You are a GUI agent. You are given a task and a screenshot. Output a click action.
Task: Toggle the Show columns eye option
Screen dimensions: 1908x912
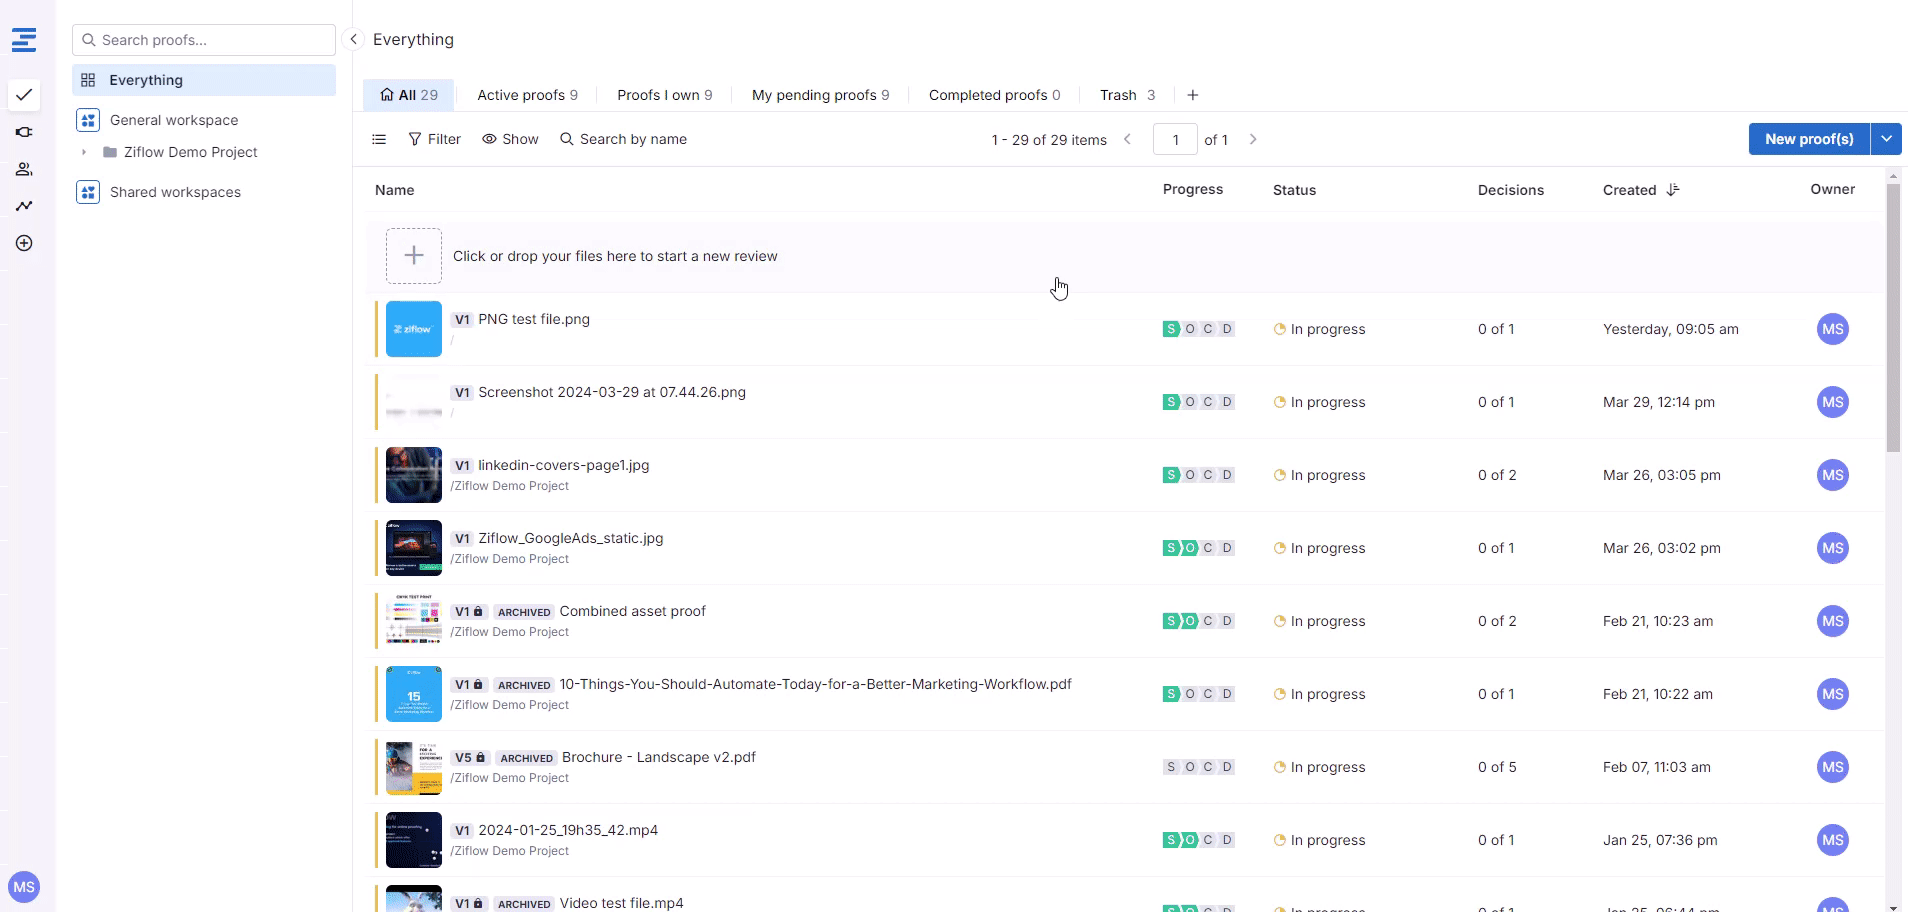tap(510, 139)
